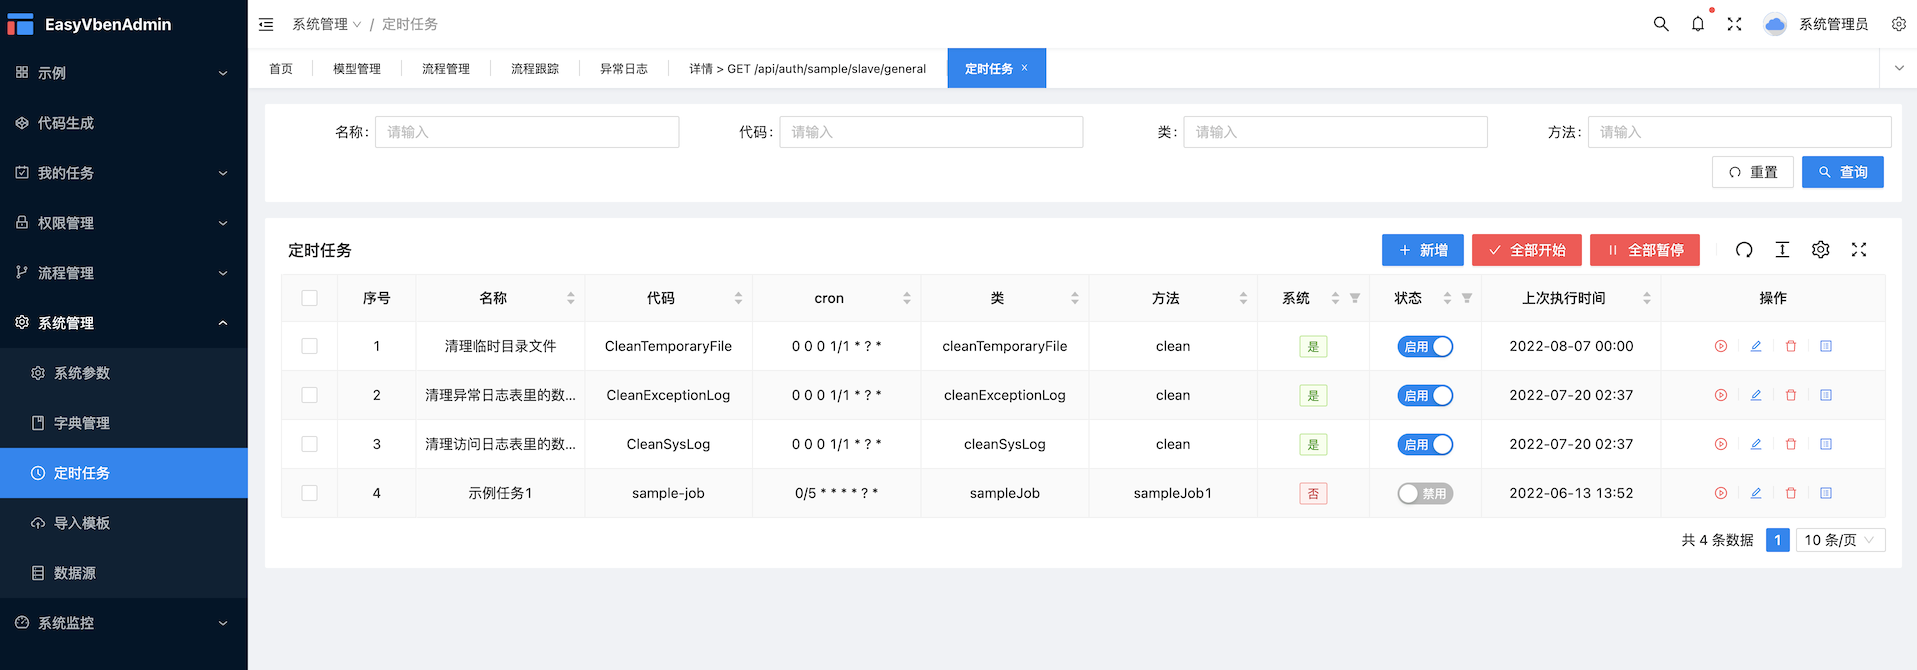The height and width of the screenshot is (670, 1917).
Task: Disable the CleanTemporaryFile task switch
Action: click(1425, 346)
